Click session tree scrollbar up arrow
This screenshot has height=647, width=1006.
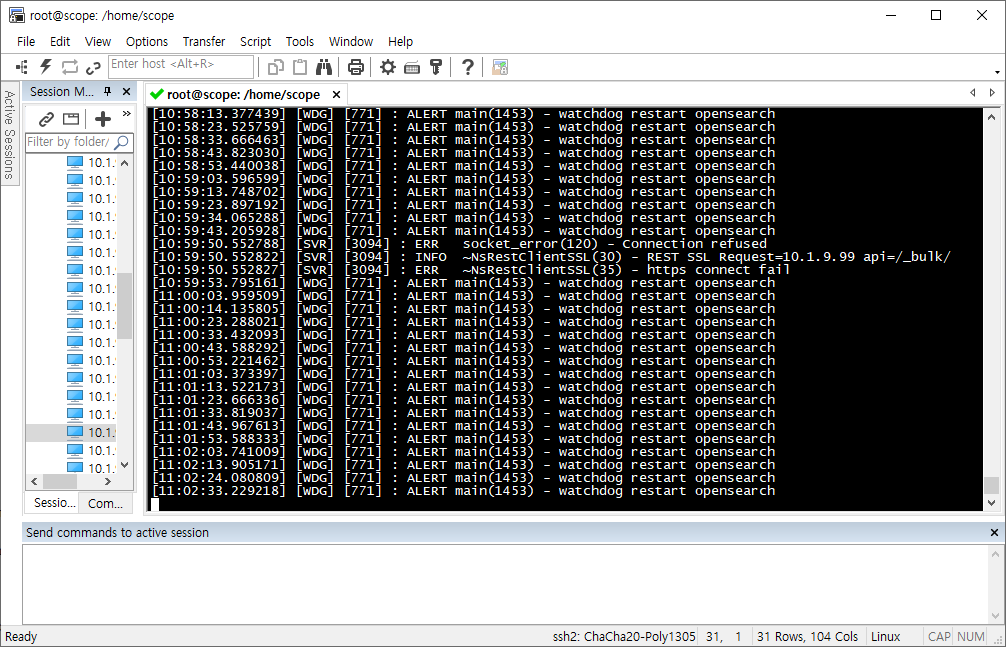pos(125,163)
